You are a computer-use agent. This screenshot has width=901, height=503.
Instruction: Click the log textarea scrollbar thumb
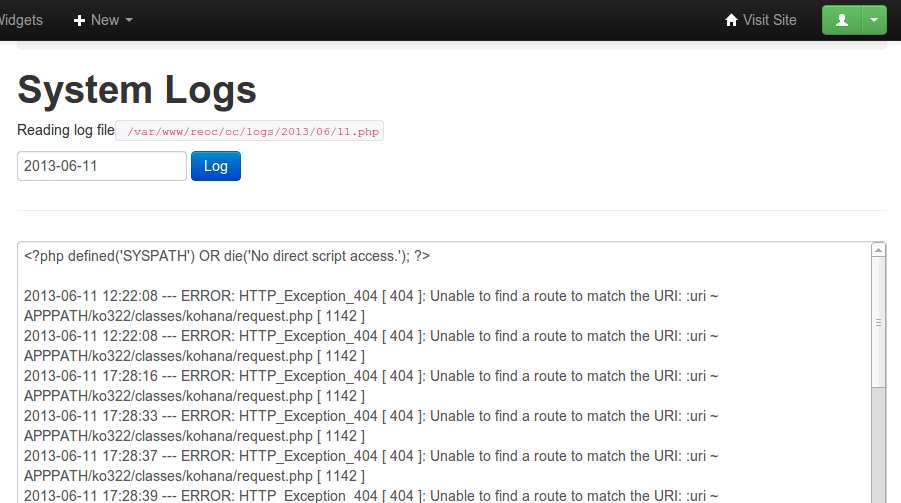879,322
